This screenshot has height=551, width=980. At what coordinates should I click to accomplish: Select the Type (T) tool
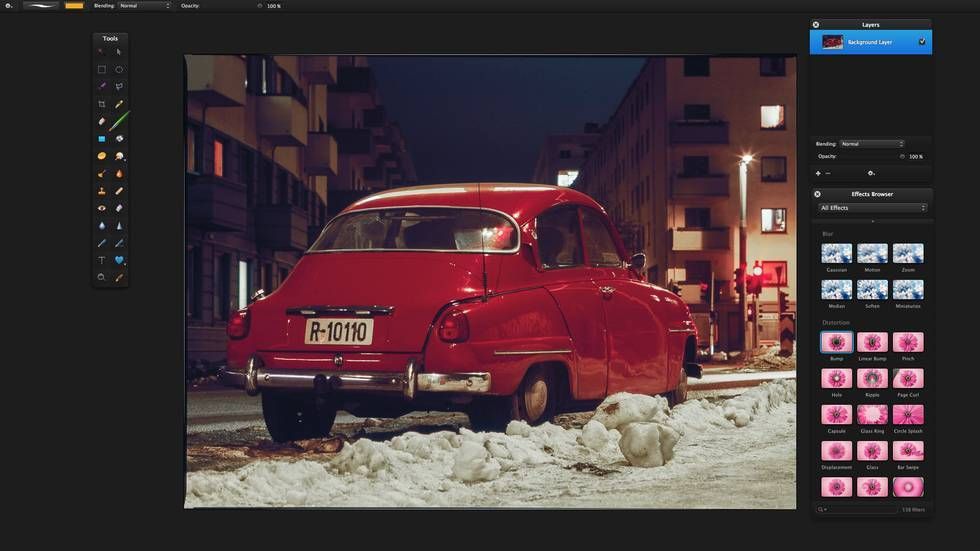[x=101, y=260]
